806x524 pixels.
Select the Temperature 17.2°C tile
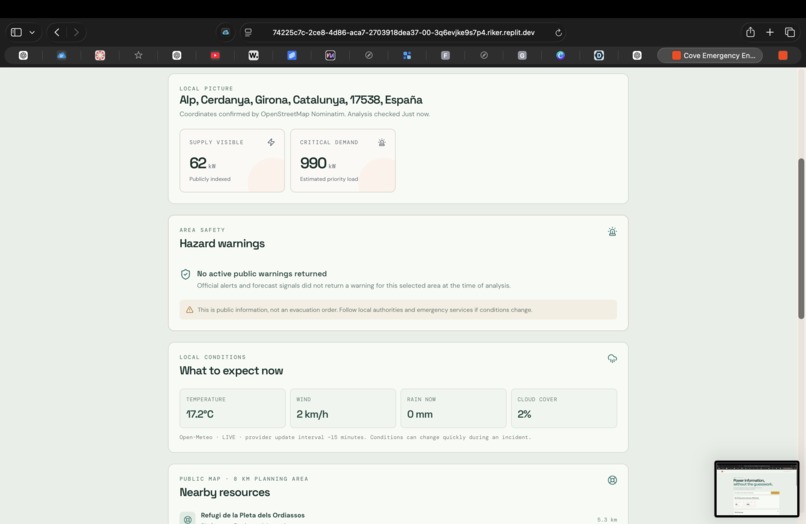(x=232, y=408)
